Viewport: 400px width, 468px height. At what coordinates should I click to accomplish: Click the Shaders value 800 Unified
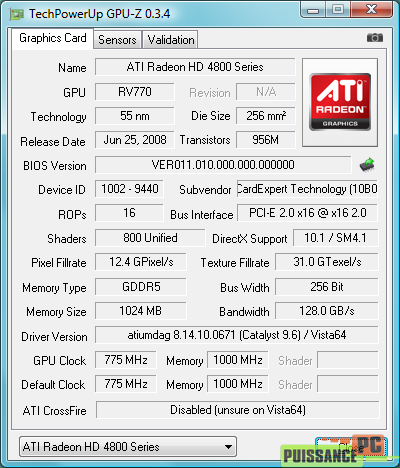[x=150, y=238]
